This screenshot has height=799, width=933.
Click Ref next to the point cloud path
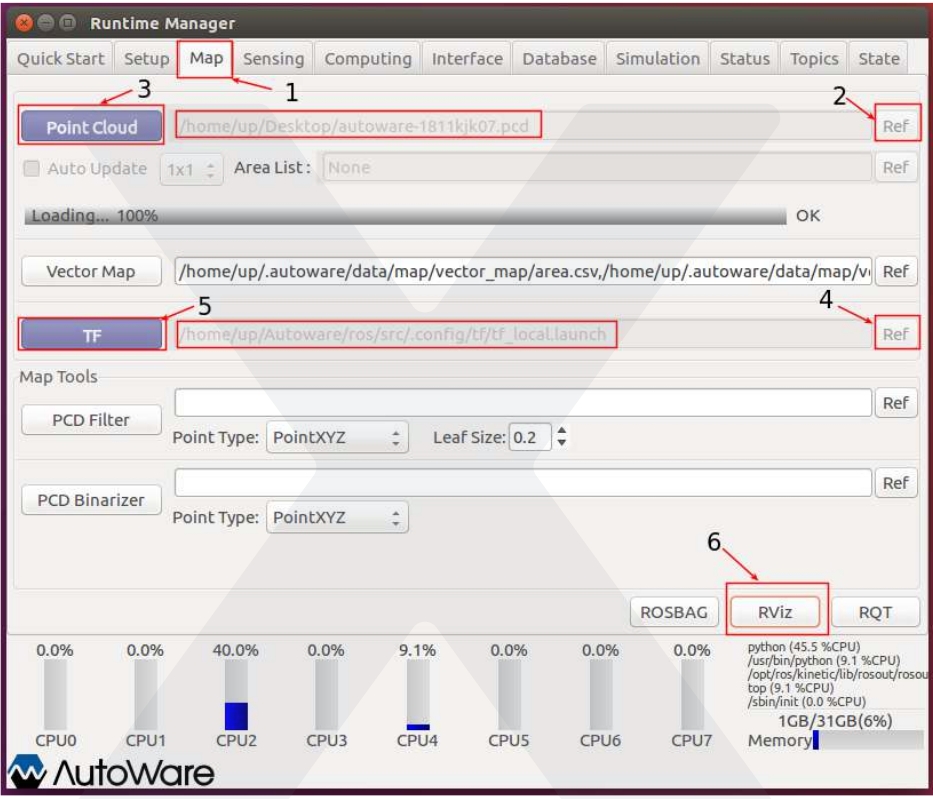point(898,127)
